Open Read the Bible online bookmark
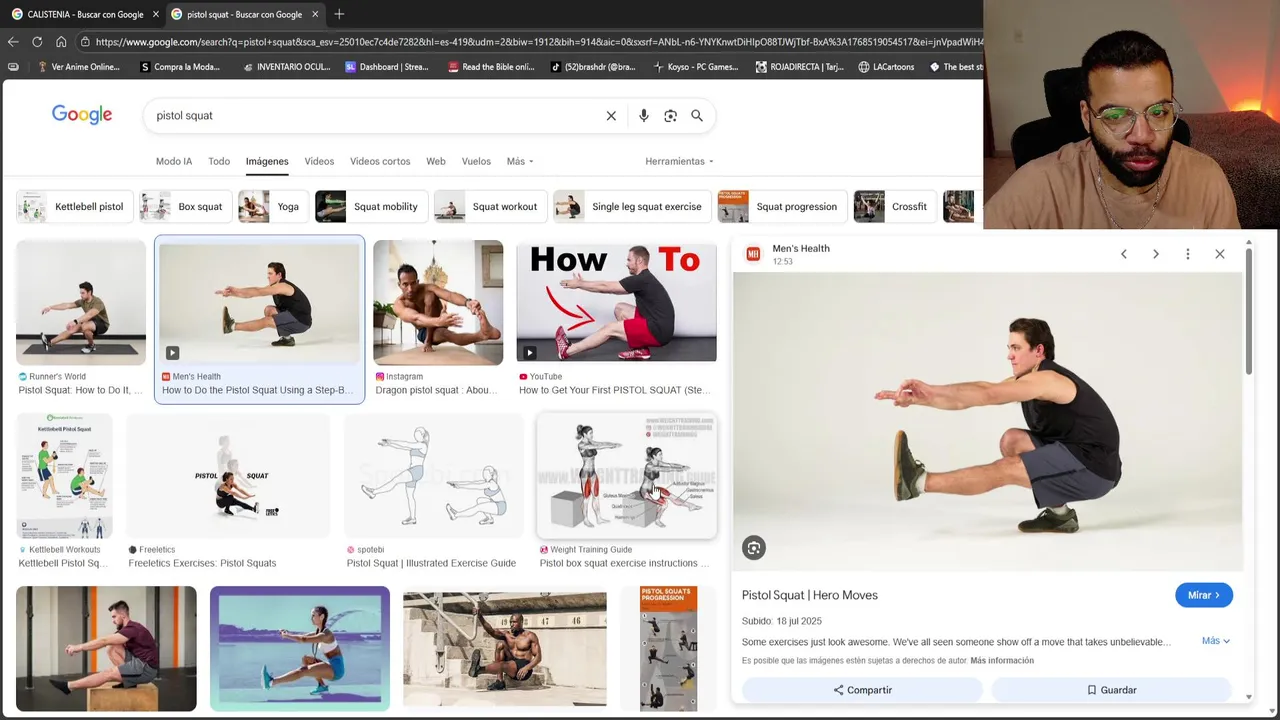Image resolution: width=1280 pixels, height=720 pixels. click(x=491, y=67)
